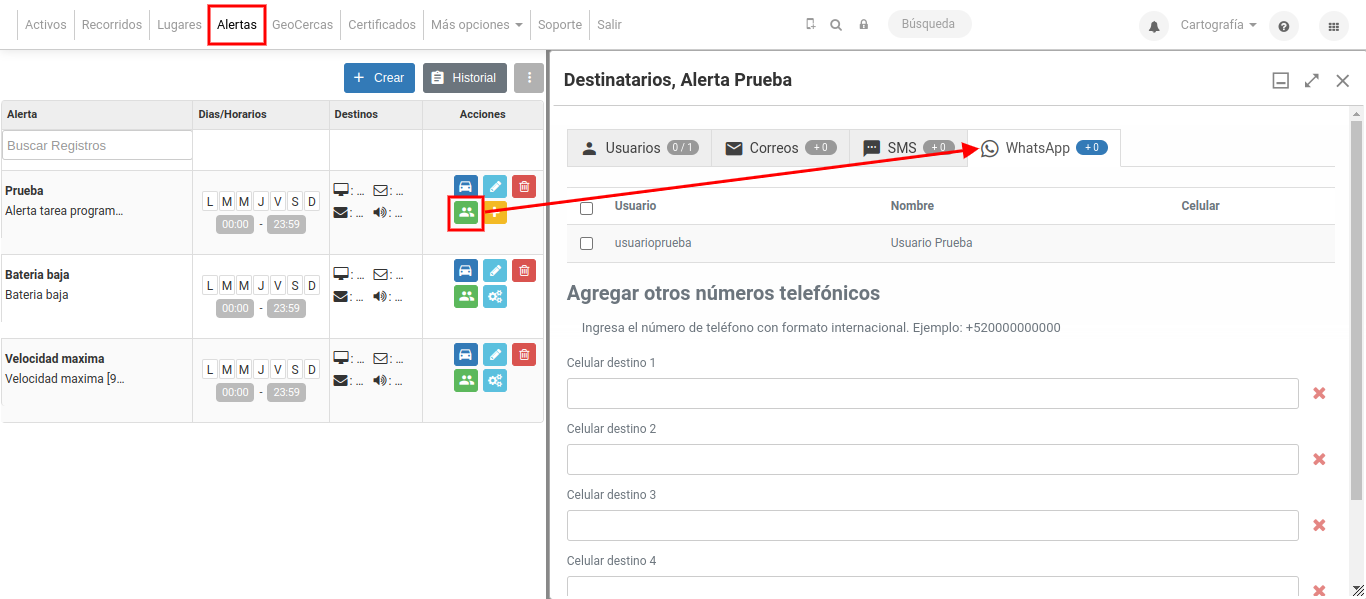Image resolution: width=1366 pixels, height=599 pixels.
Task: Open recipients for Velocidad maxima alert
Action: (x=466, y=380)
